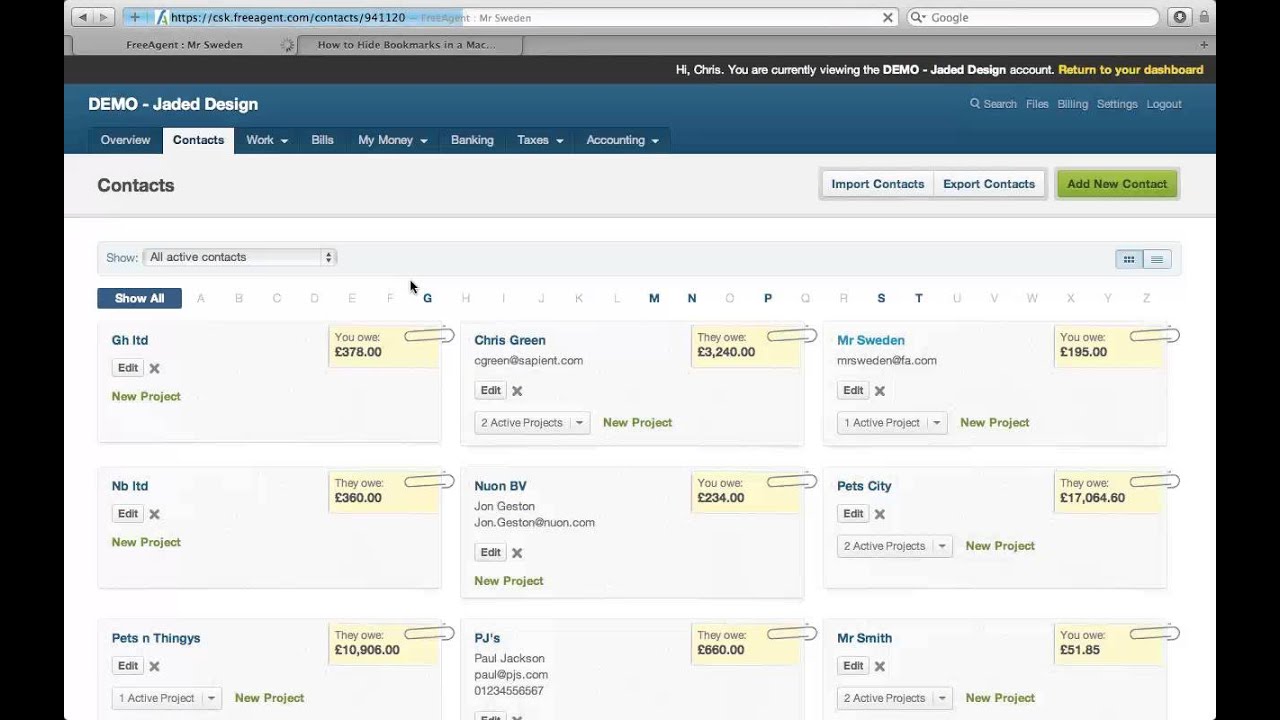This screenshot has height=720, width=1280.
Task: Open the browser downloads button
Action: (1180, 17)
